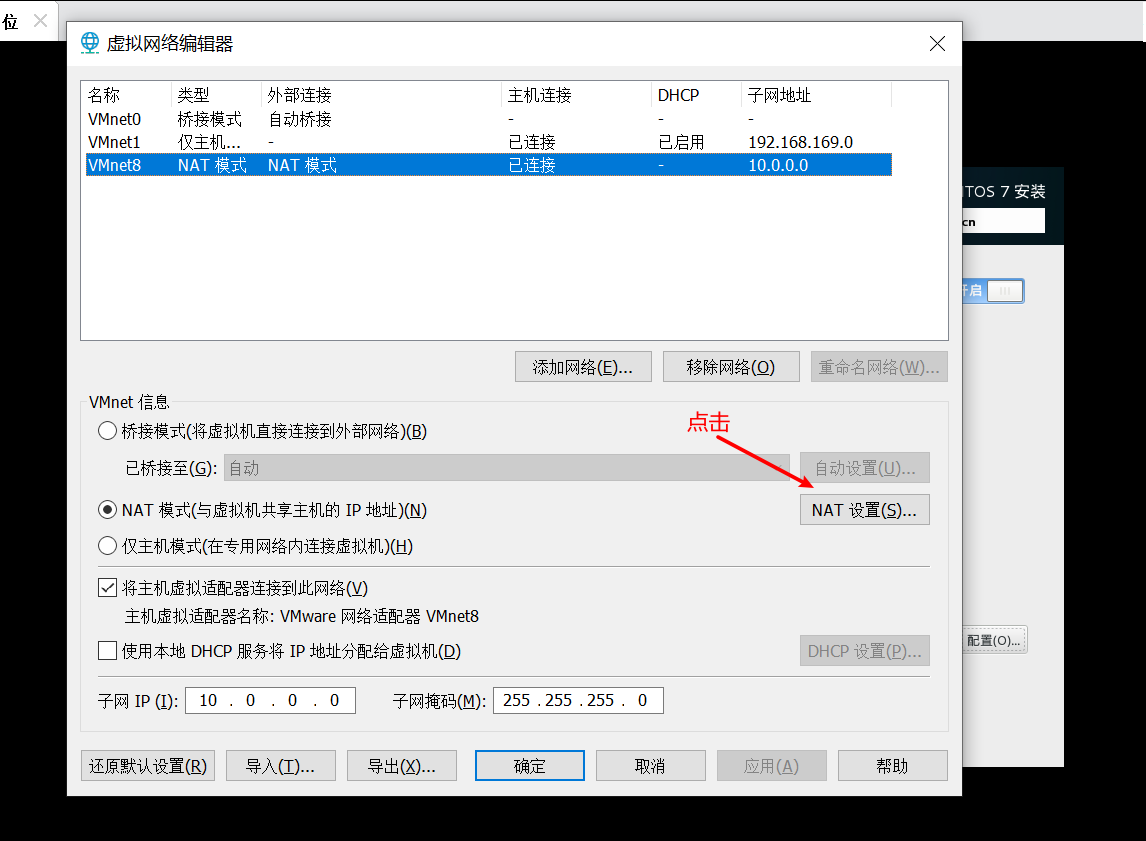Select the VMnet0 row

(x=488, y=119)
